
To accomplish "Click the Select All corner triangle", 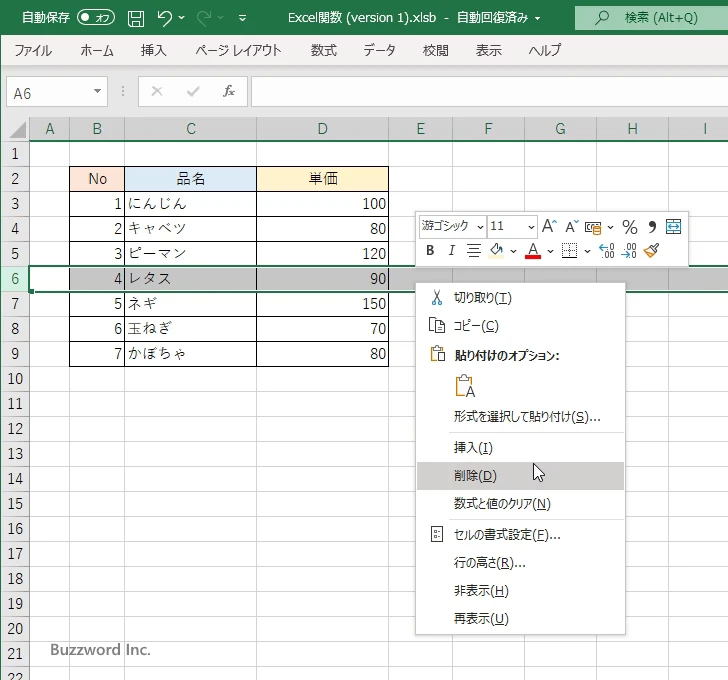I will coord(18,130).
